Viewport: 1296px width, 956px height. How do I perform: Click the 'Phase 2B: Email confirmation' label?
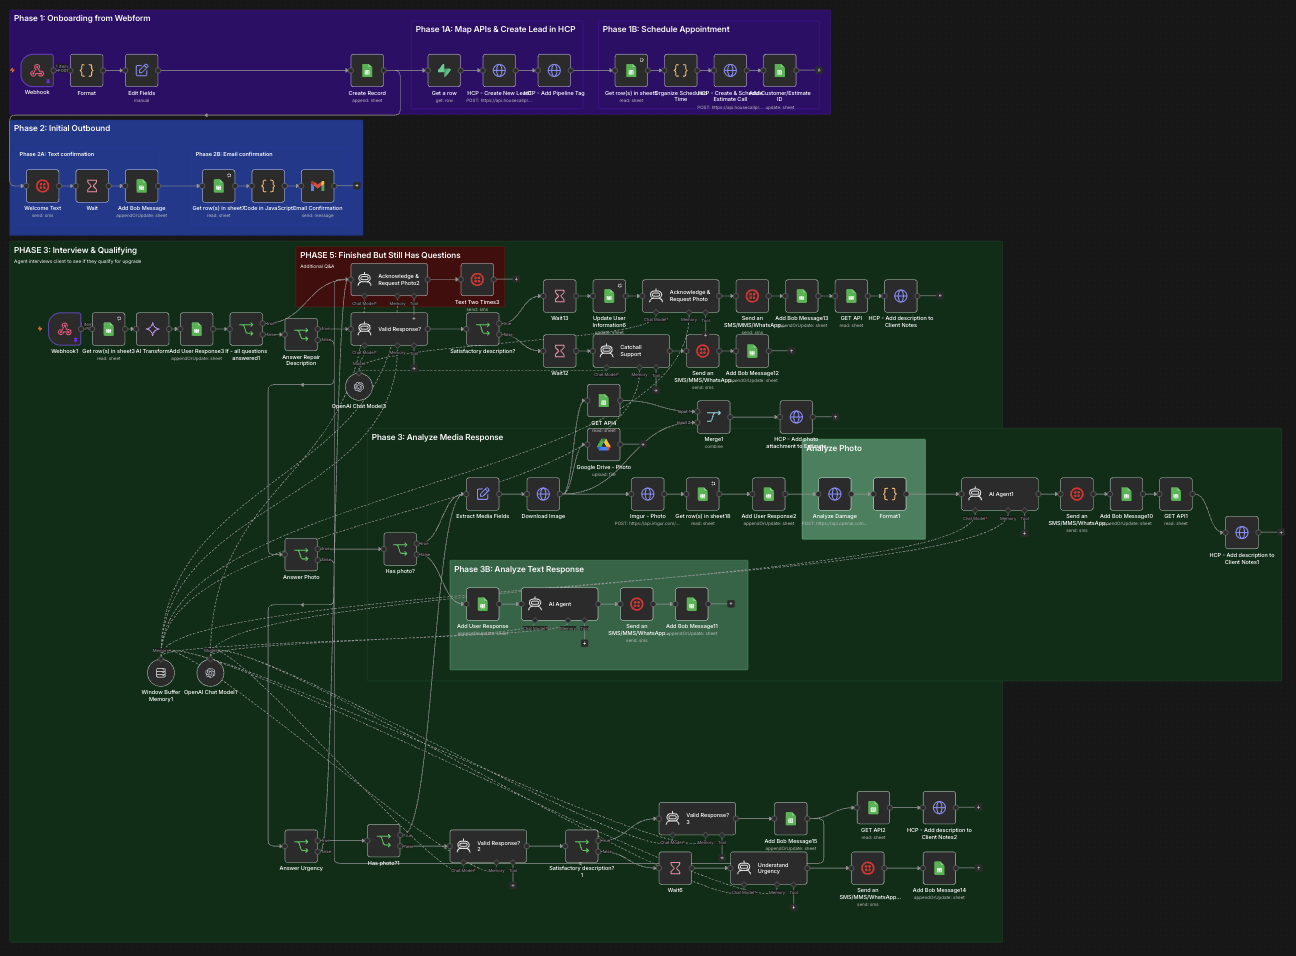pos(234,154)
